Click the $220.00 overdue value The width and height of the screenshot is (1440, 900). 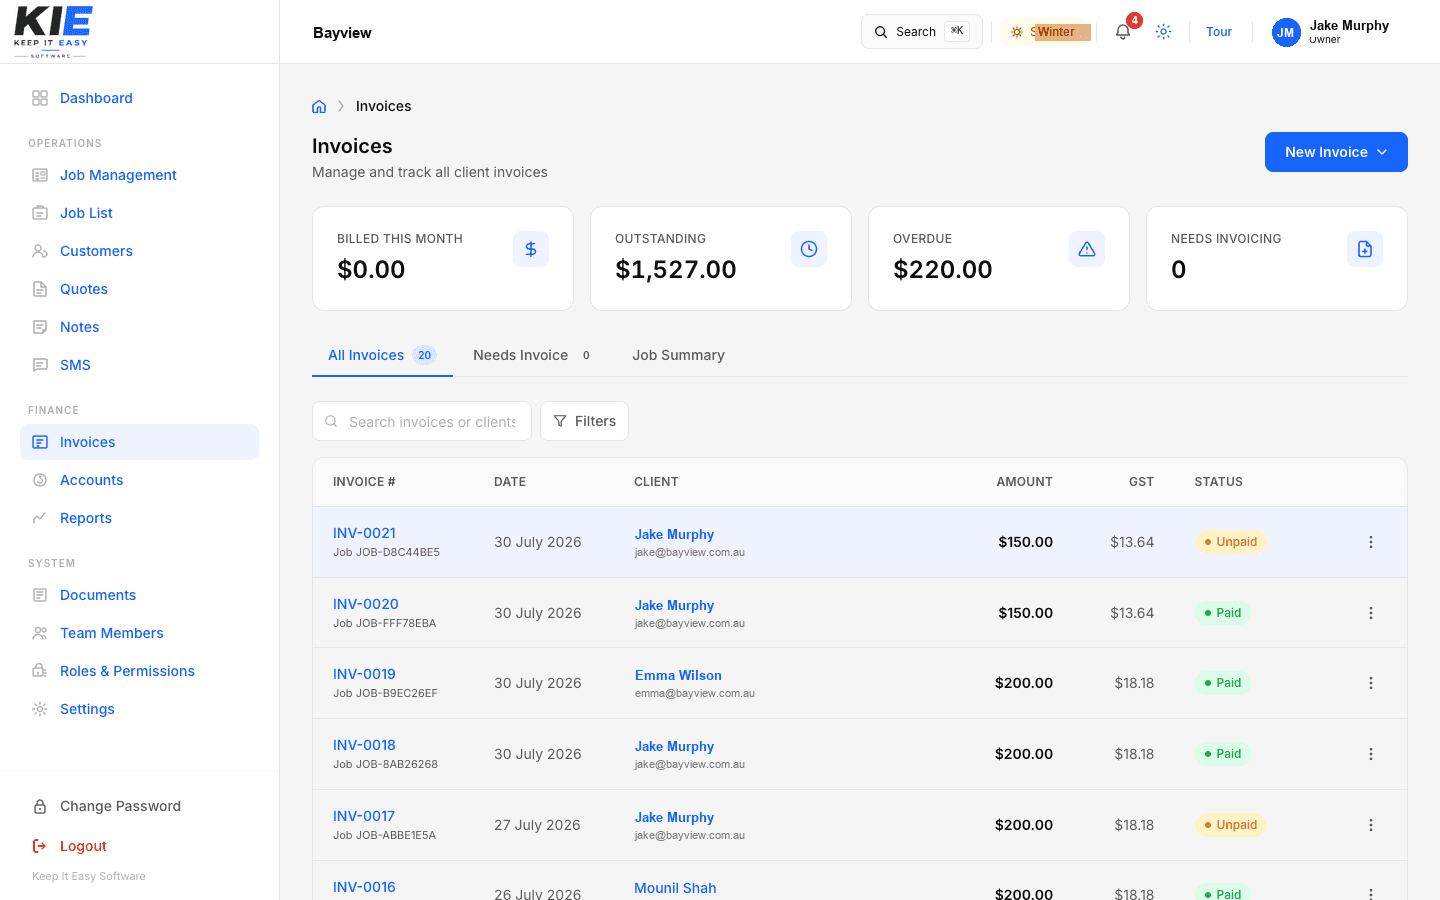[943, 269]
